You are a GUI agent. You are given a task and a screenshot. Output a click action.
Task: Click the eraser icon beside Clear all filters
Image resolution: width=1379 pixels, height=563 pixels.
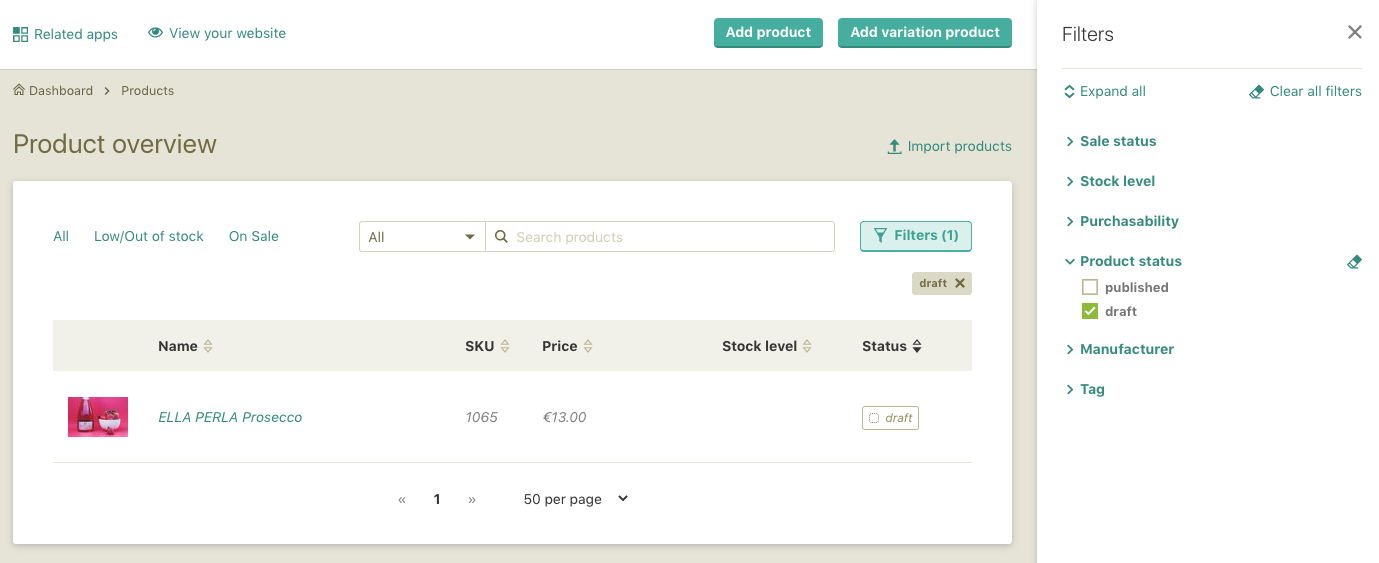click(x=1257, y=92)
